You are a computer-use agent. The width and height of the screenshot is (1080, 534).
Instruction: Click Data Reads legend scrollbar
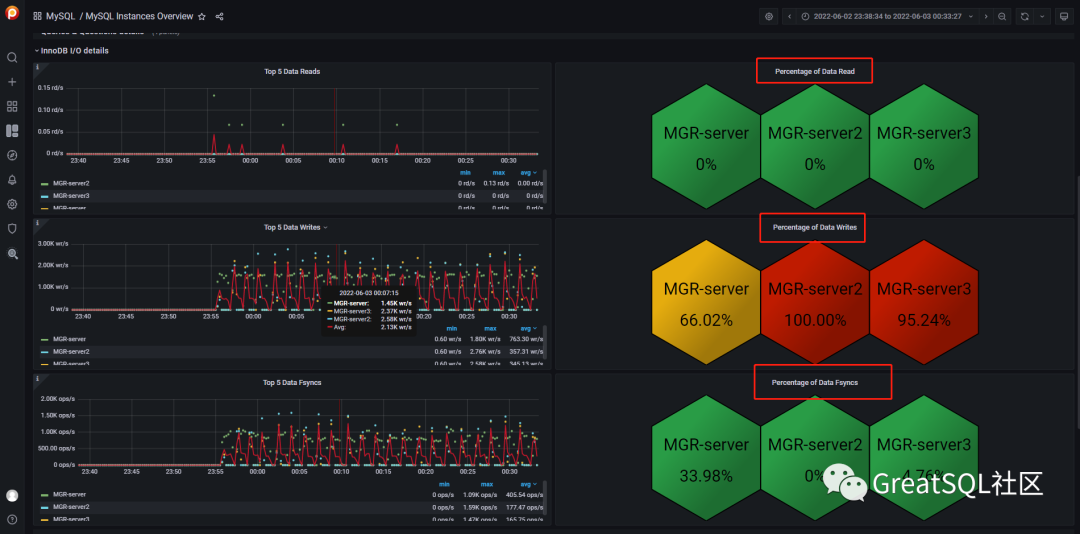pos(546,186)
